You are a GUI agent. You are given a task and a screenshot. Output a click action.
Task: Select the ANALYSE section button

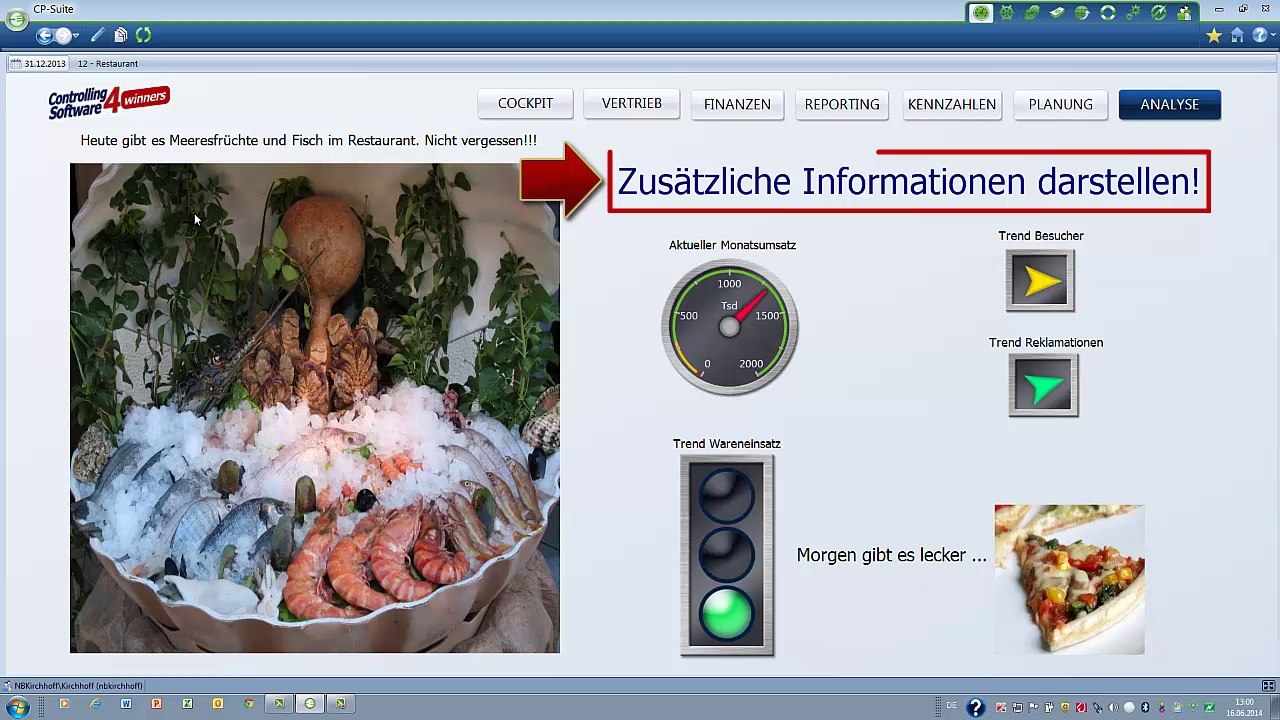click(x=1170, y=104)
